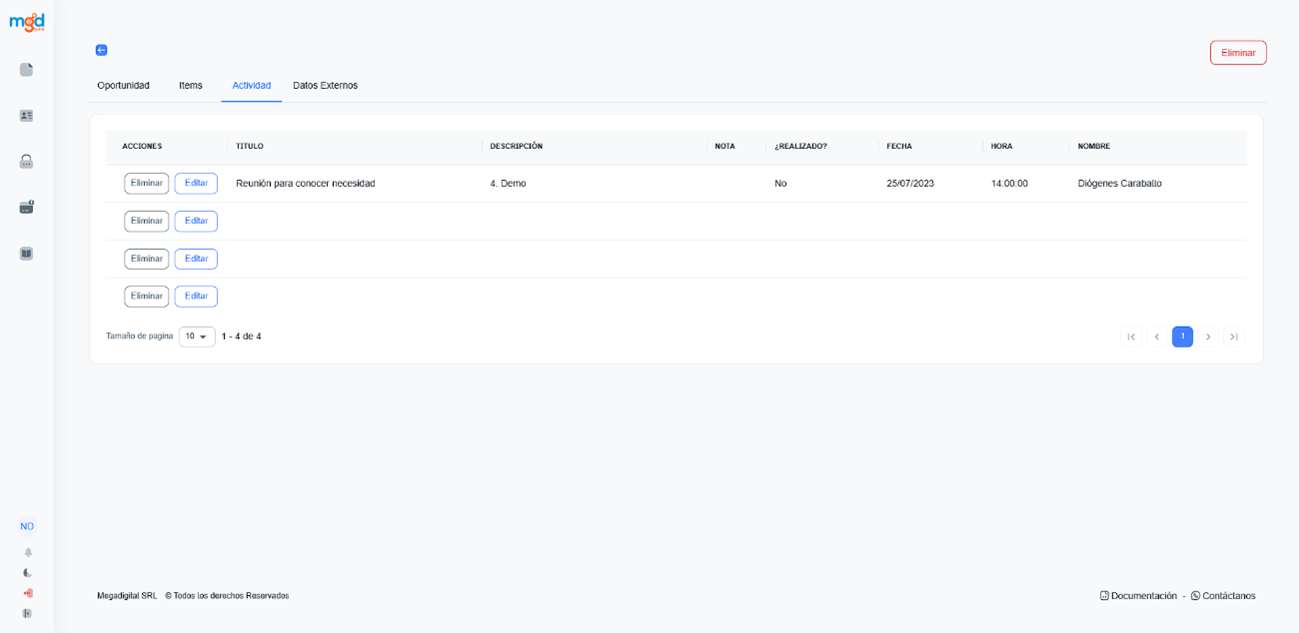
Task: Switch to the Items tab
Action: 191,86
